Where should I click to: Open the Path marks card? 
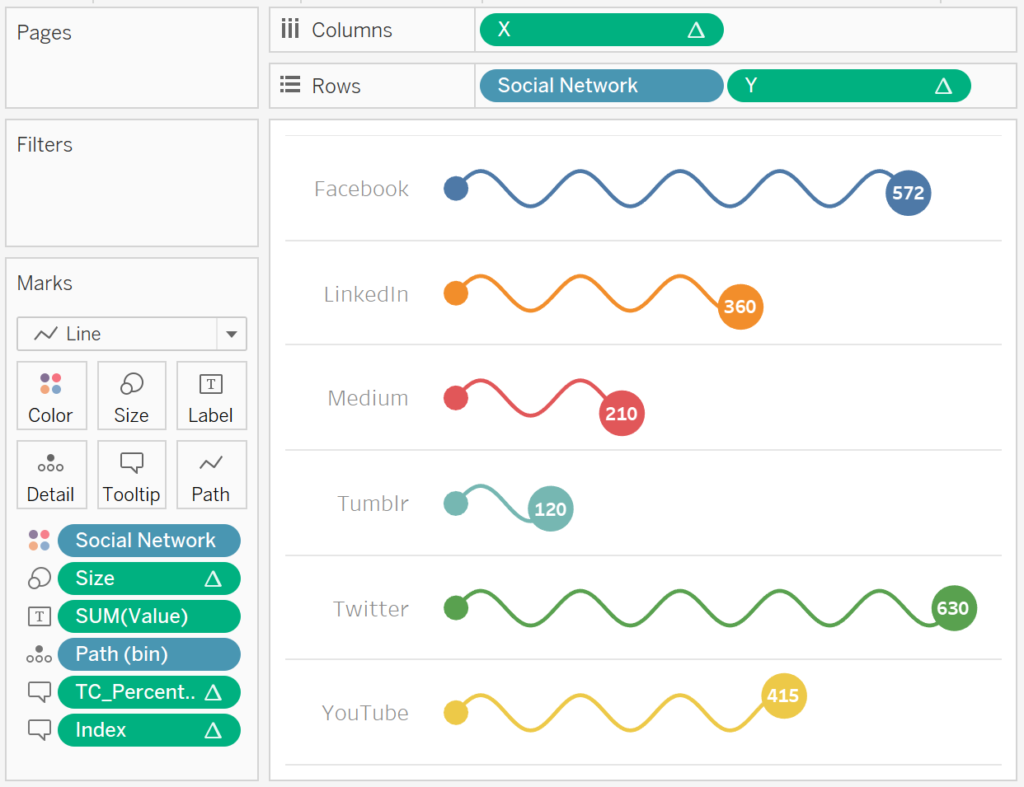click(x=211, y=475)
